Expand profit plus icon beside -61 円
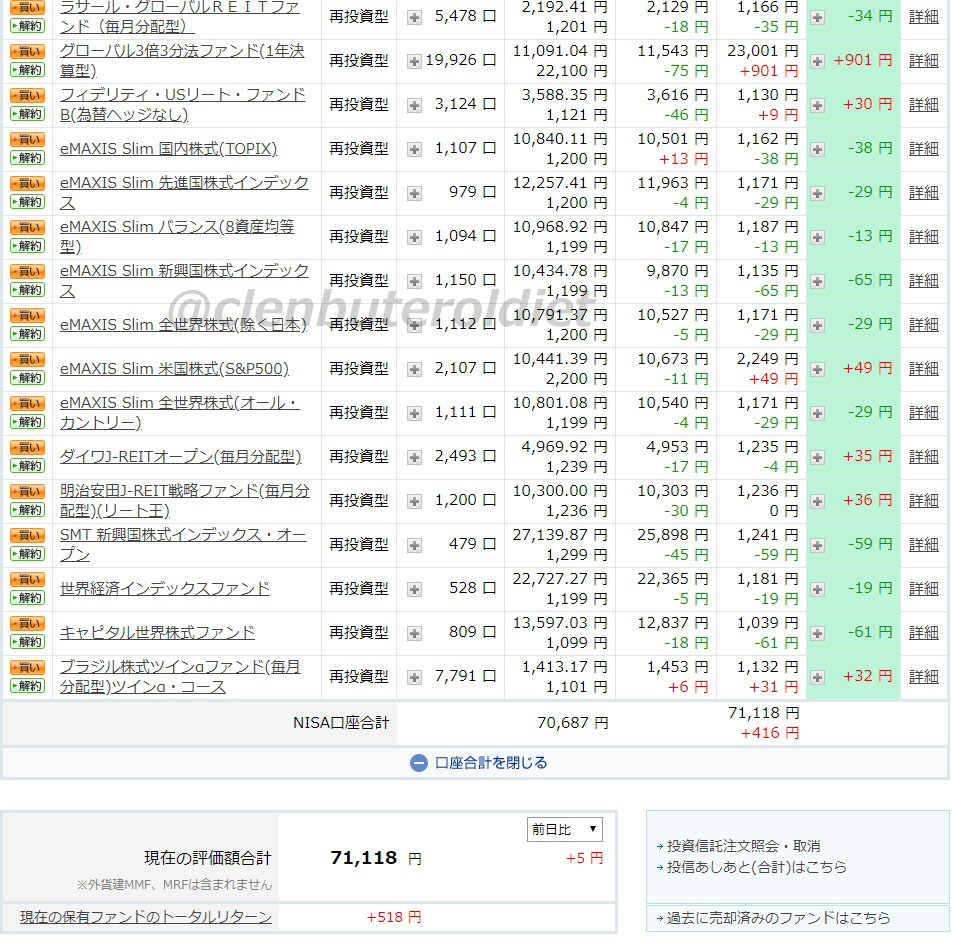Screen dimensions: 953x941 coord(818,633)
